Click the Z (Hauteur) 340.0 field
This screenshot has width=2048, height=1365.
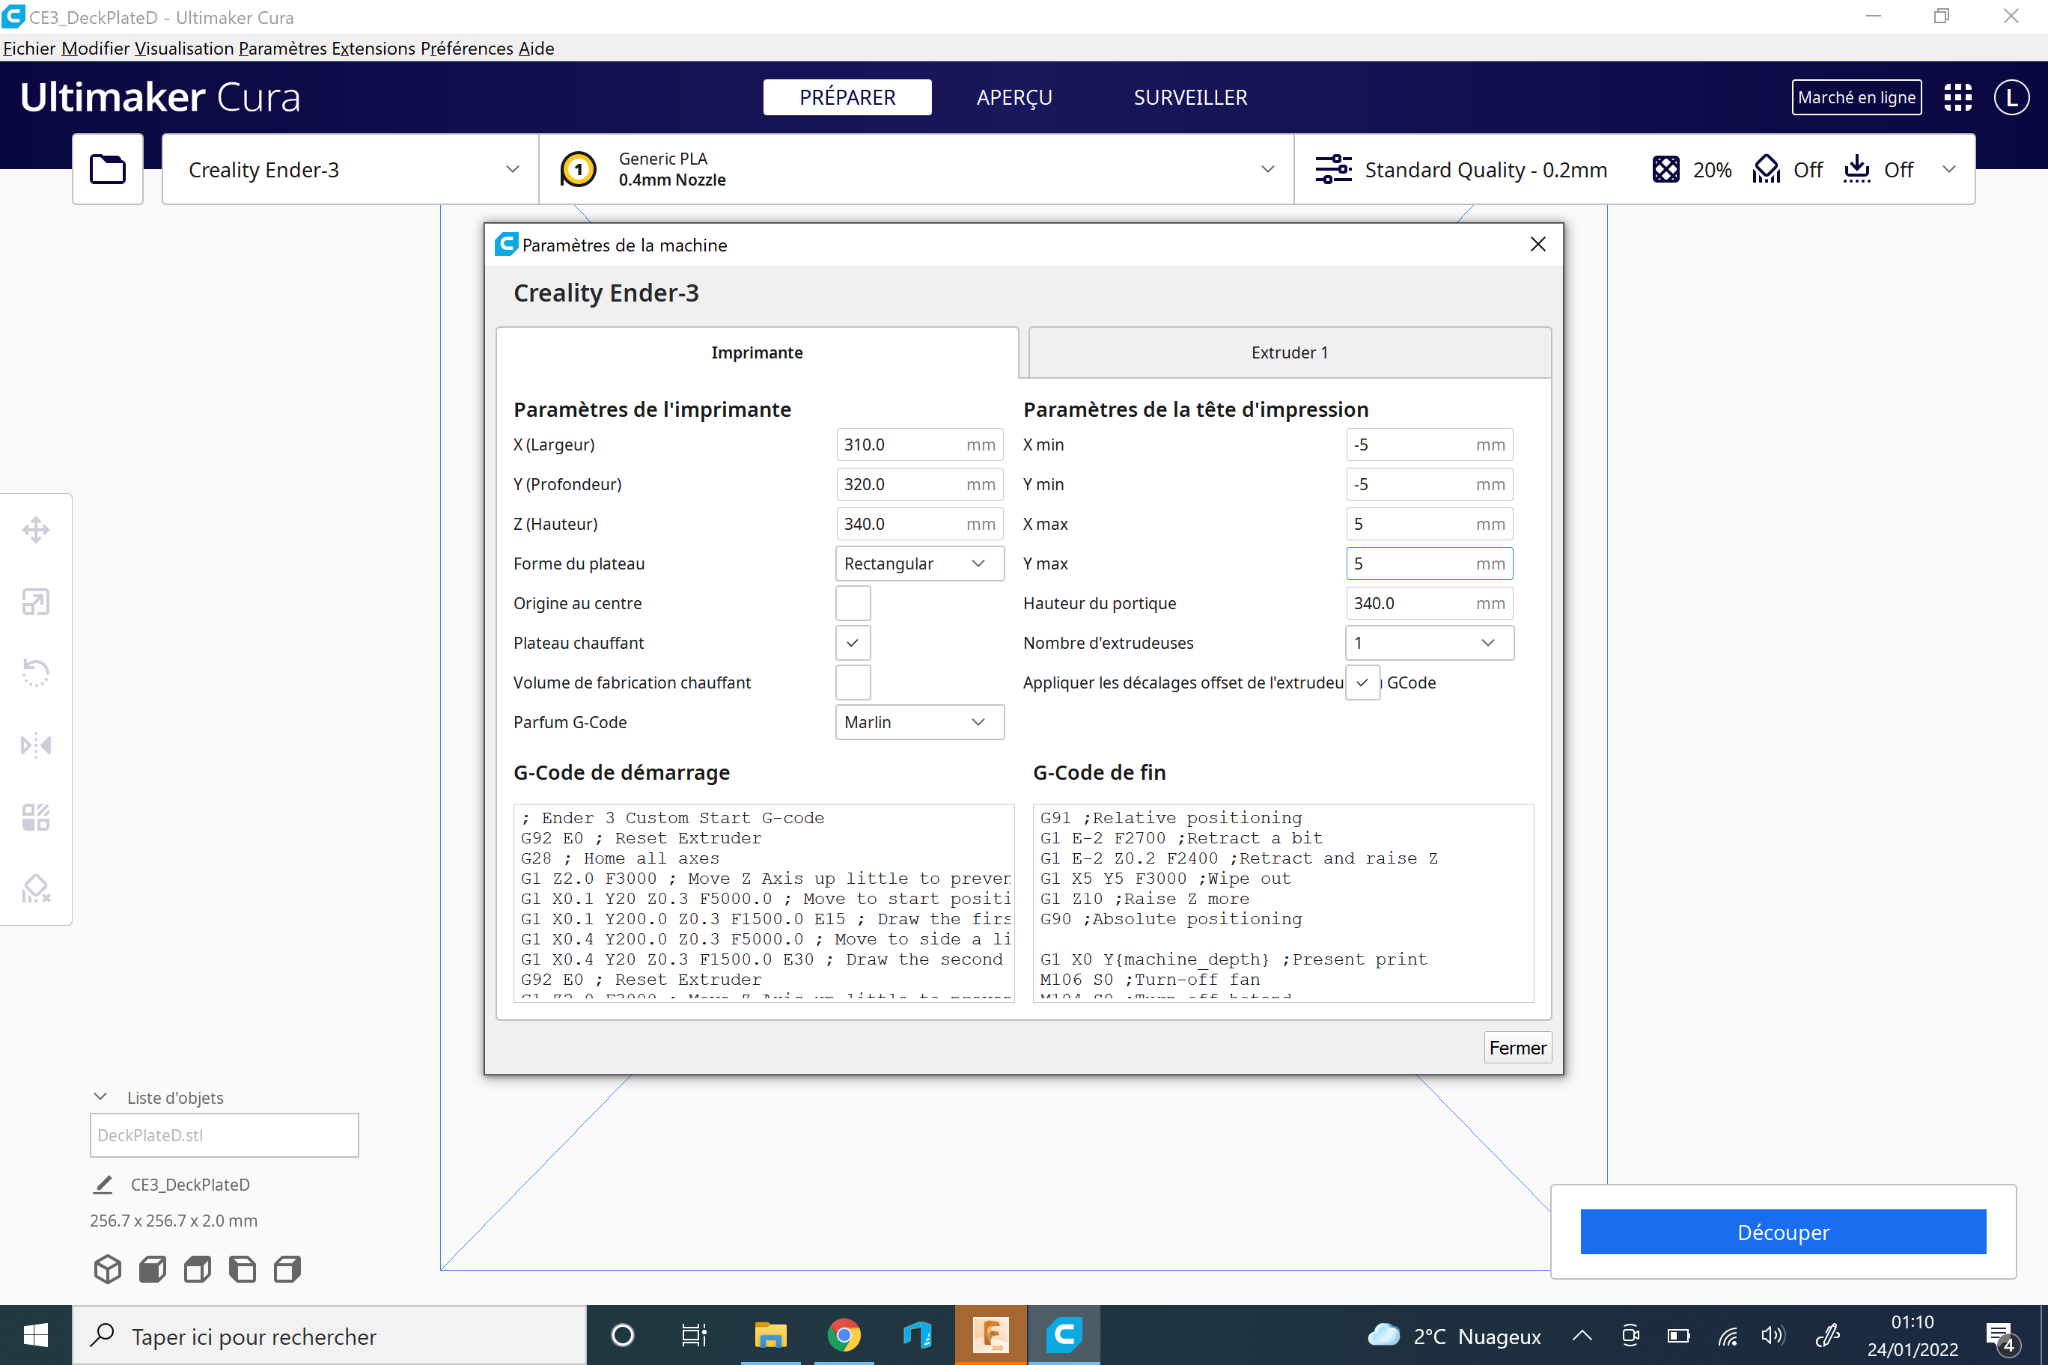919,524
